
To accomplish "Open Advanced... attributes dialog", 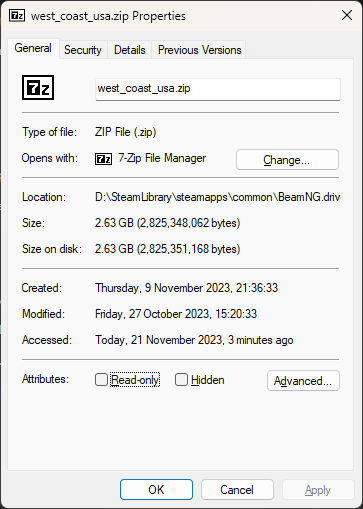I will pos(303,380).
